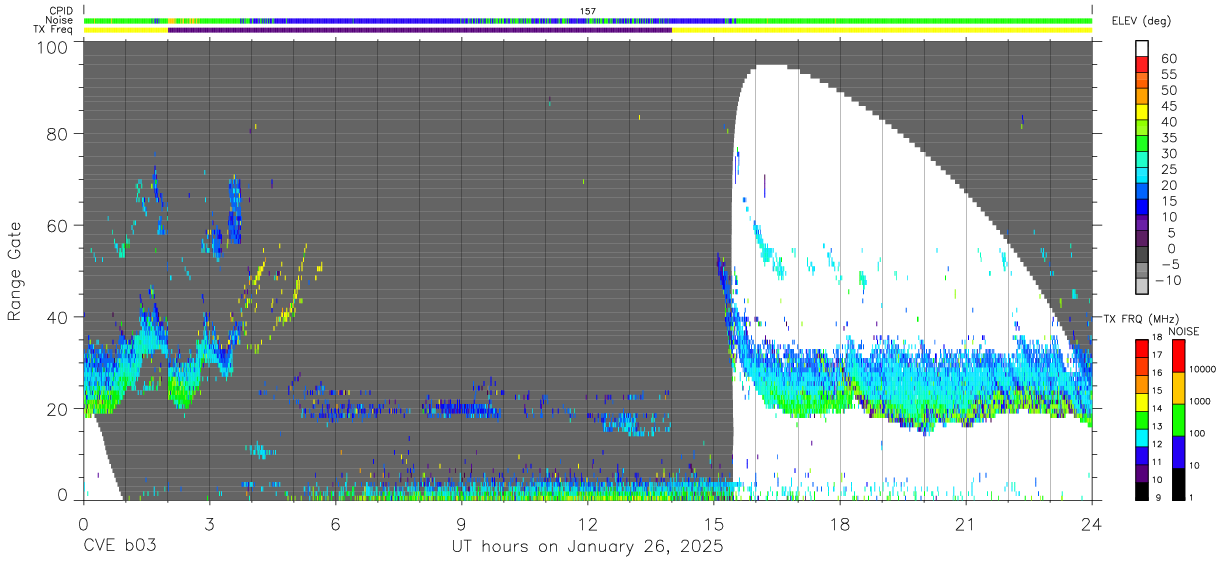Select the yellow 14 MHz TX FRQ swatch
Screen dimensions: 1228x567
(x=1142, y=402)
